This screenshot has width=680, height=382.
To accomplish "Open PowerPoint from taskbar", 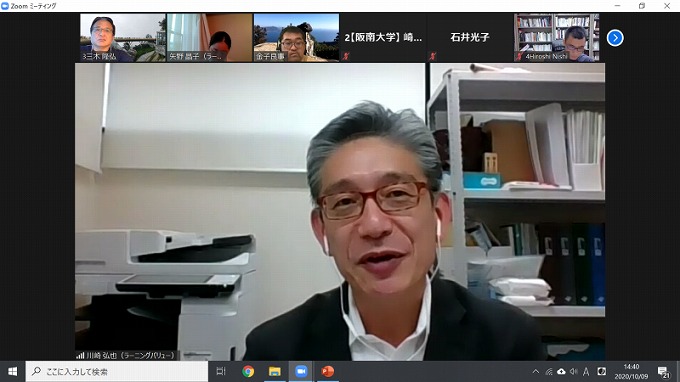I will coord(327,372).
